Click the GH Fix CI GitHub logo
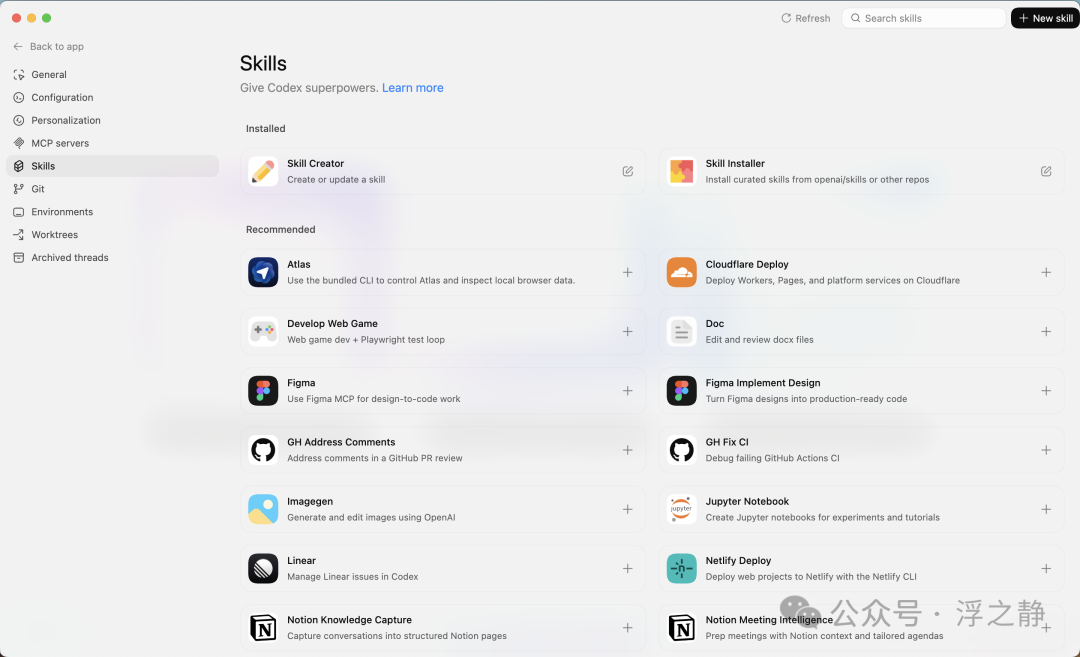 point(681,450)
